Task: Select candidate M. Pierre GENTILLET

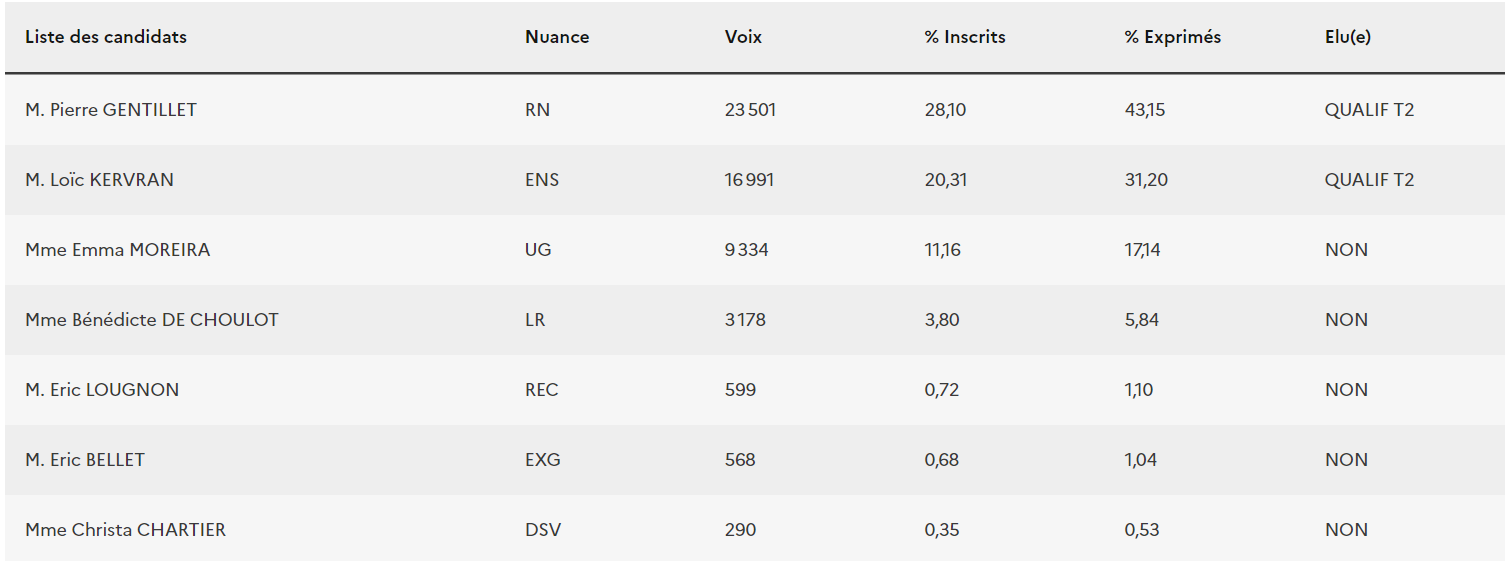Action: pyautogui.click(x=111, y=110)
